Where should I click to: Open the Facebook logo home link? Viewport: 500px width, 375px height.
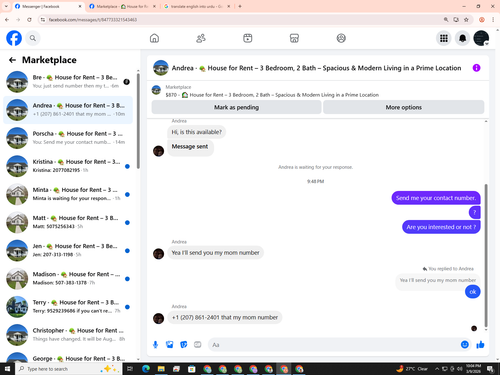pyautogui.click(x=14, y=38)
